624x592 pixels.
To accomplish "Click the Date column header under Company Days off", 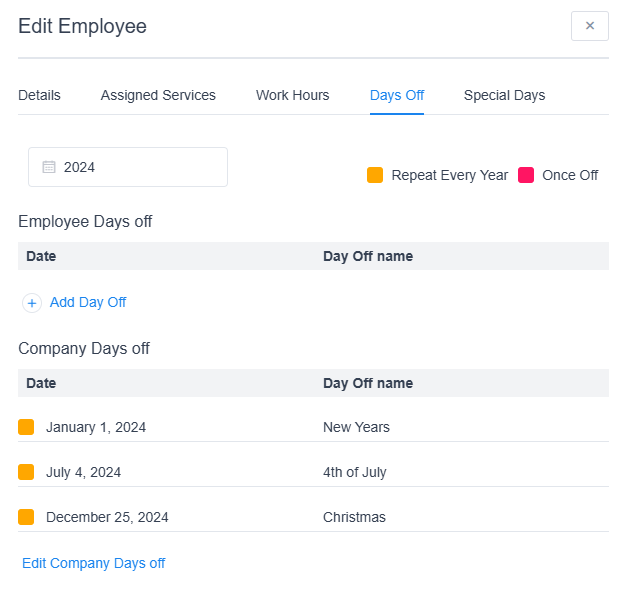I will click(x=41, y=383).
